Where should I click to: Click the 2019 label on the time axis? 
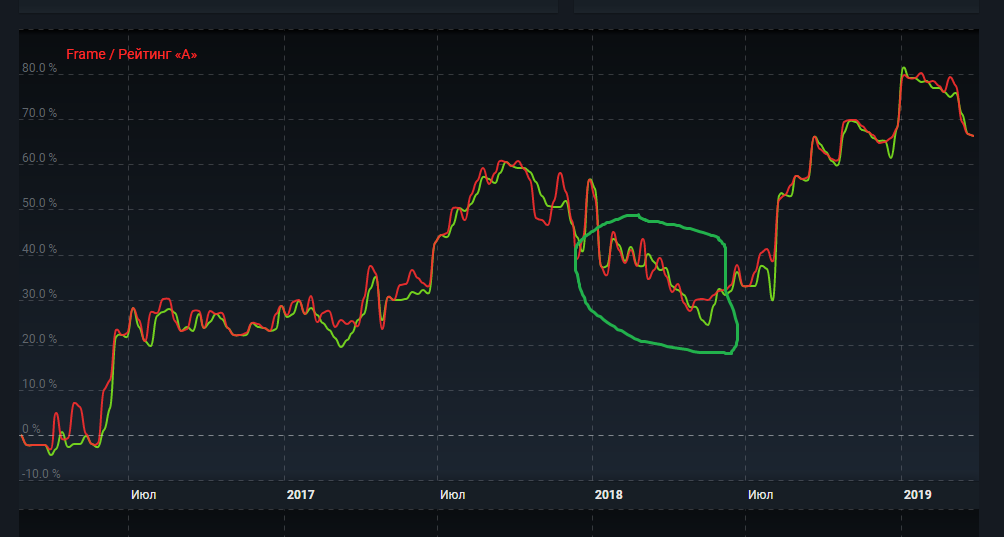(x=917, y=494)
